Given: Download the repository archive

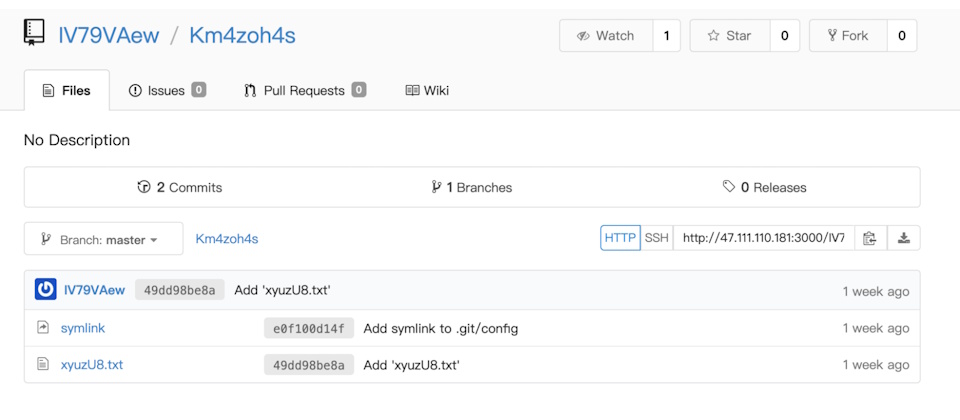Looking at the screenshot, I should [904, 238].
